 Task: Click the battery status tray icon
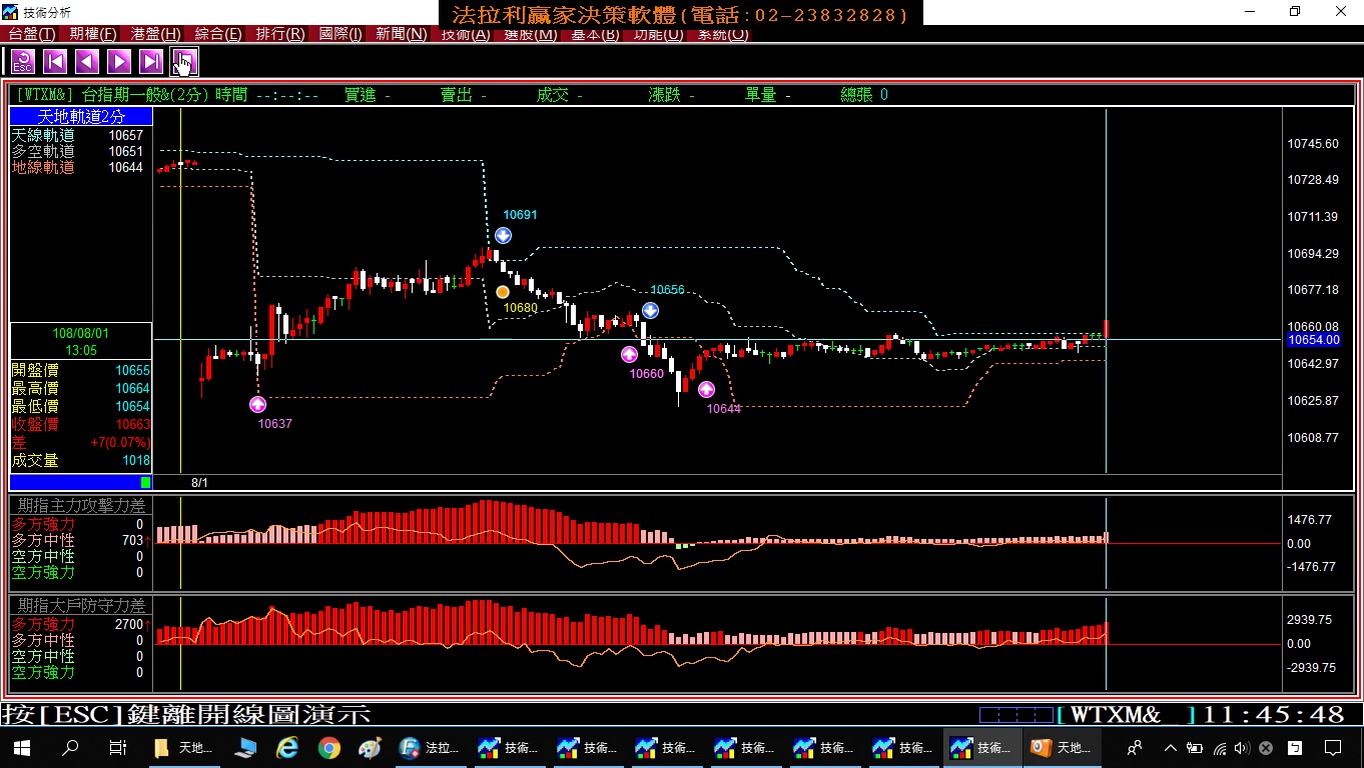coord(1195,747)
